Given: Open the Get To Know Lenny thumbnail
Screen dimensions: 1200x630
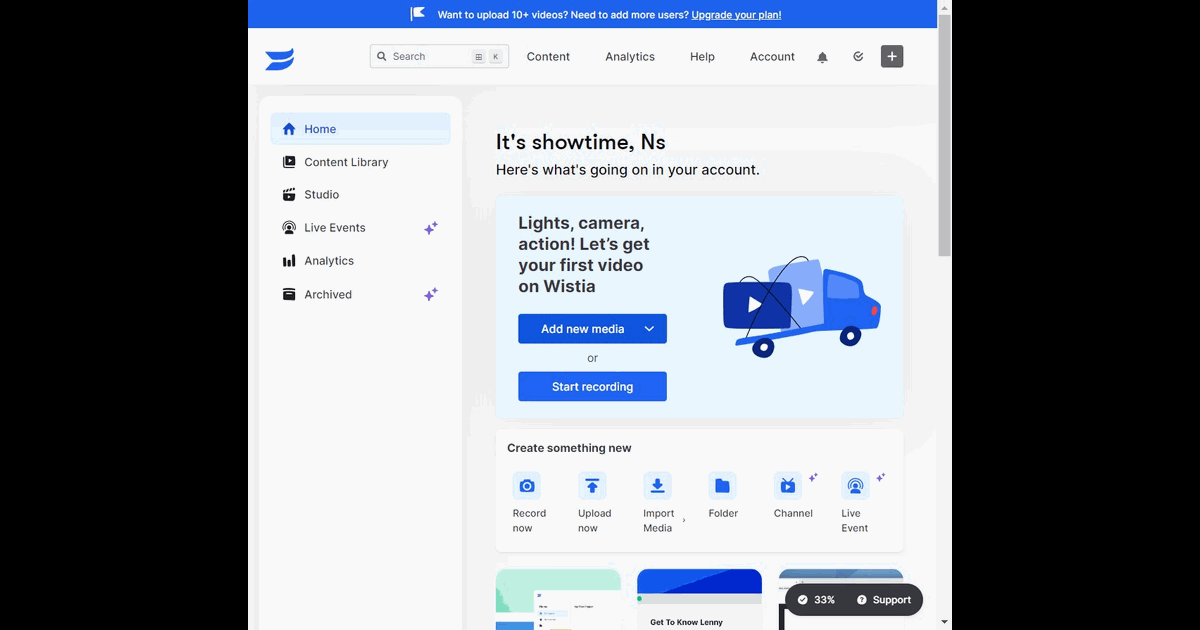Looking at the screenshot, I should 699,599.
